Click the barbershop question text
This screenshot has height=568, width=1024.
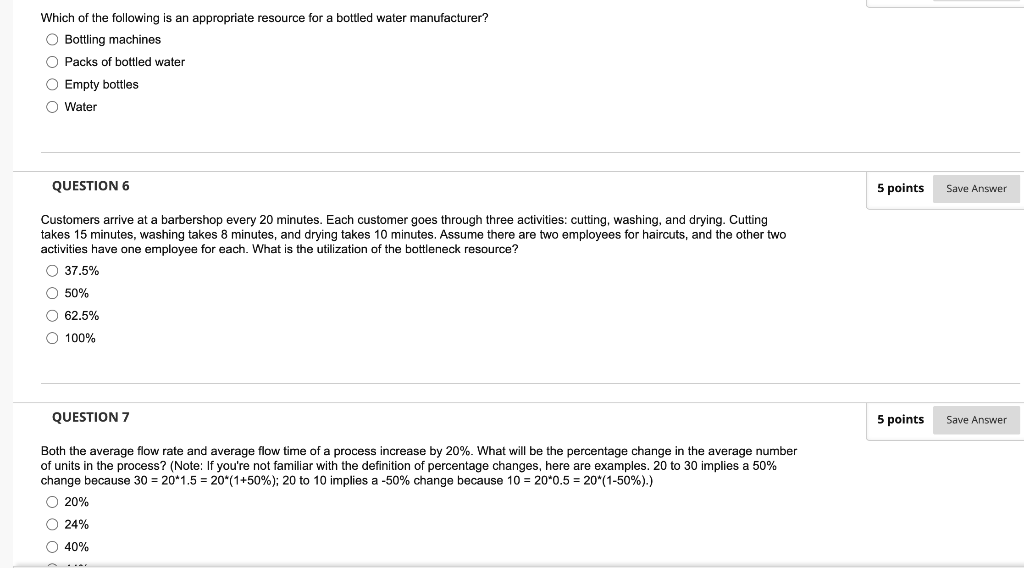[413, 234]
